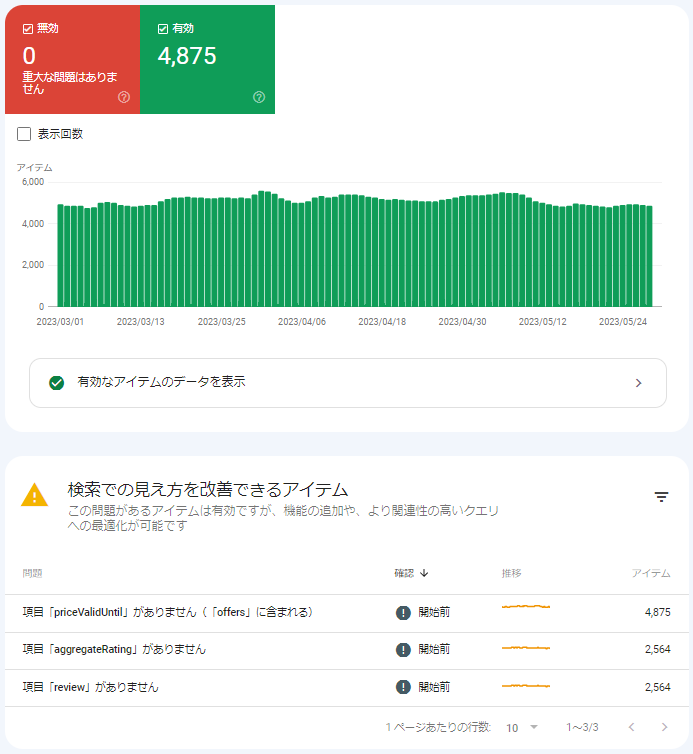This screenshot has height=754, width=693.
Task: Click the yellow warning triangle icon
Action: (x=35, y=495)
